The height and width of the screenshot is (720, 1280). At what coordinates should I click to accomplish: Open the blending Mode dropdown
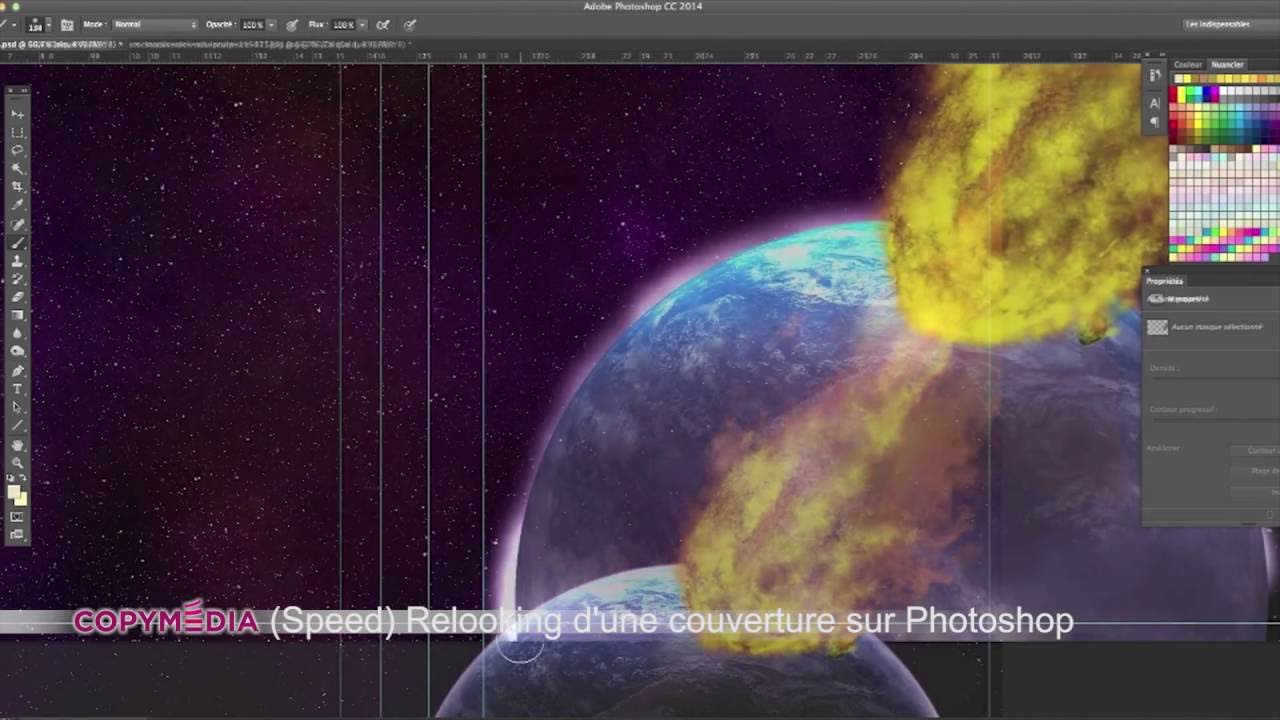tap(155, 24)
